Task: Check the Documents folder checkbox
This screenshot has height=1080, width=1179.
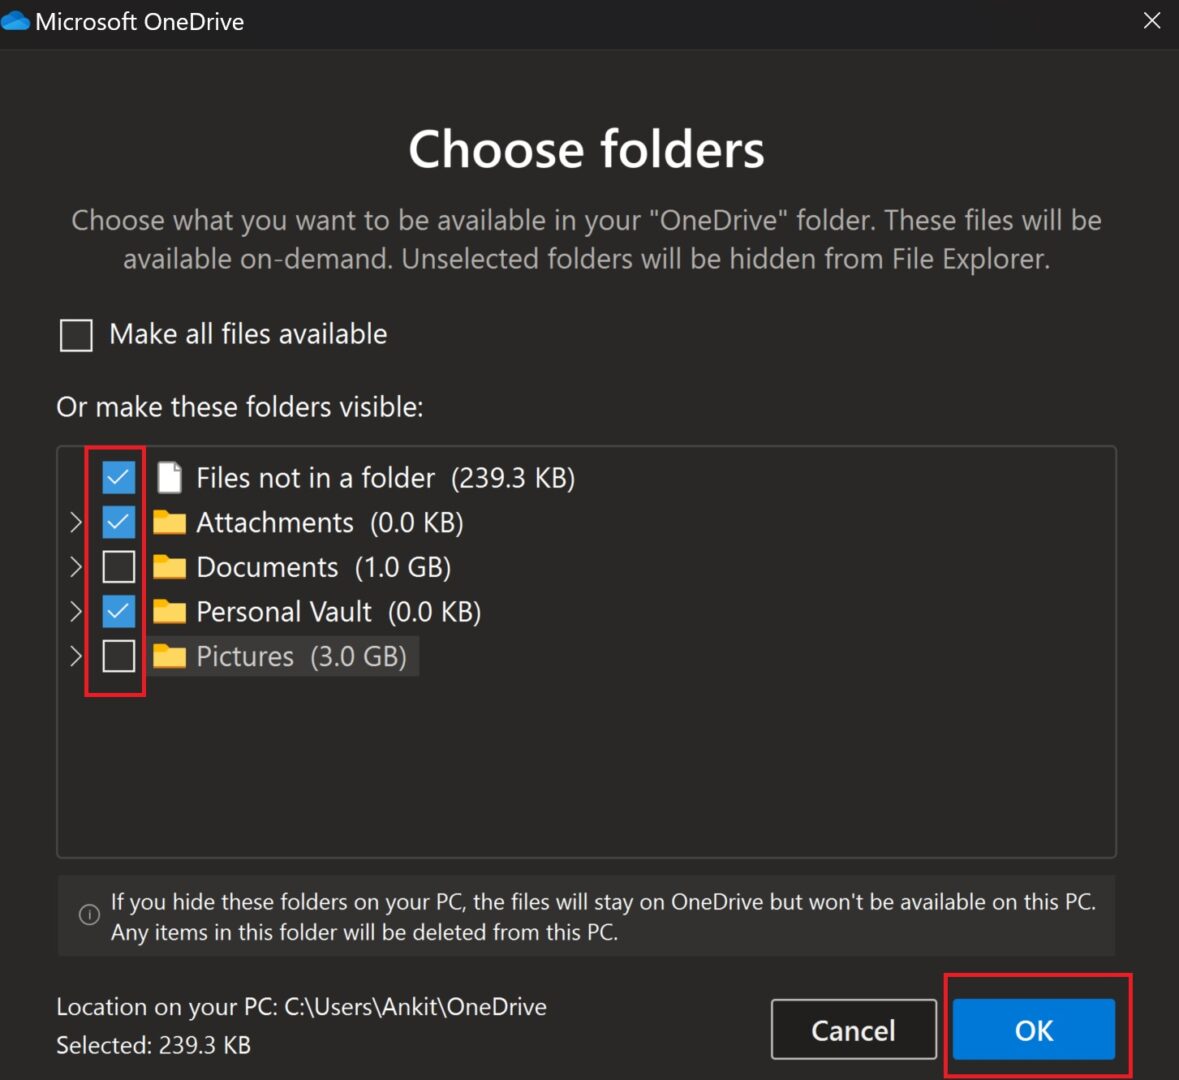Action: [x=118, y=567]
